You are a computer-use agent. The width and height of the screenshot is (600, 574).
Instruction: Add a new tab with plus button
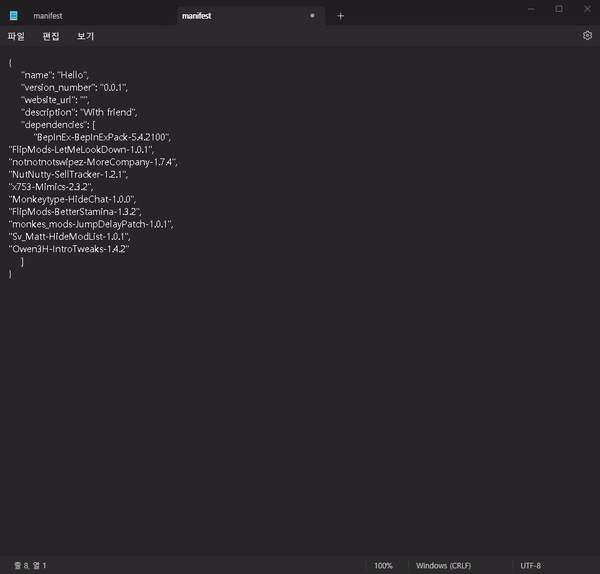341,16
